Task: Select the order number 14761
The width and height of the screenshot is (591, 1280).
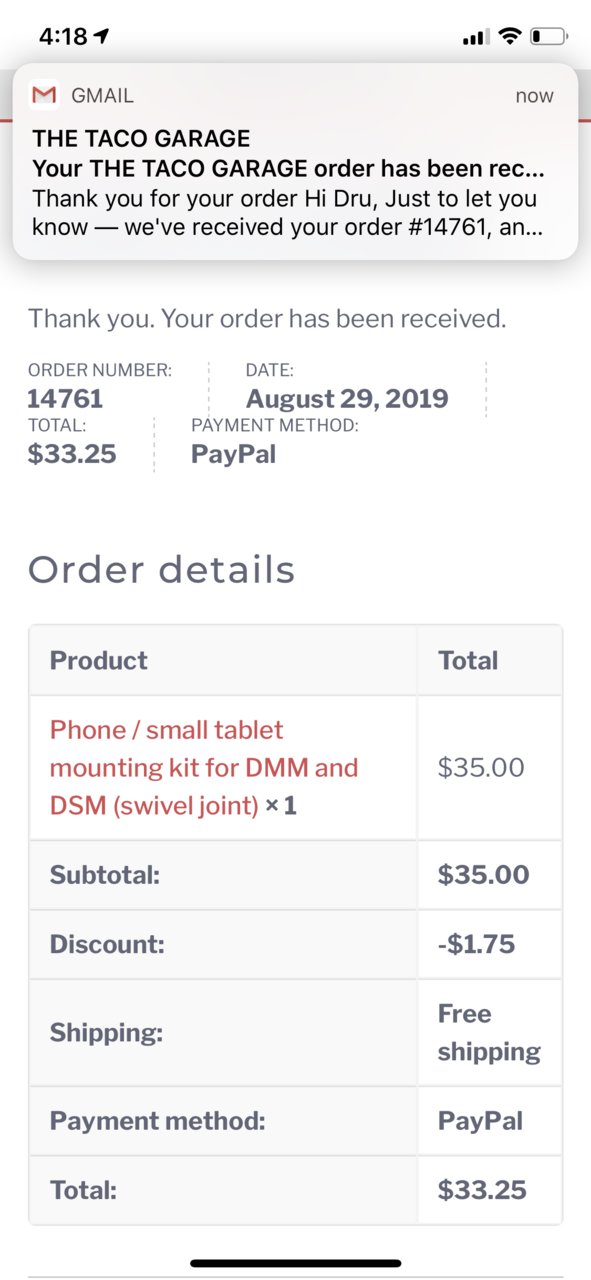Action: [x=65, y=399]
